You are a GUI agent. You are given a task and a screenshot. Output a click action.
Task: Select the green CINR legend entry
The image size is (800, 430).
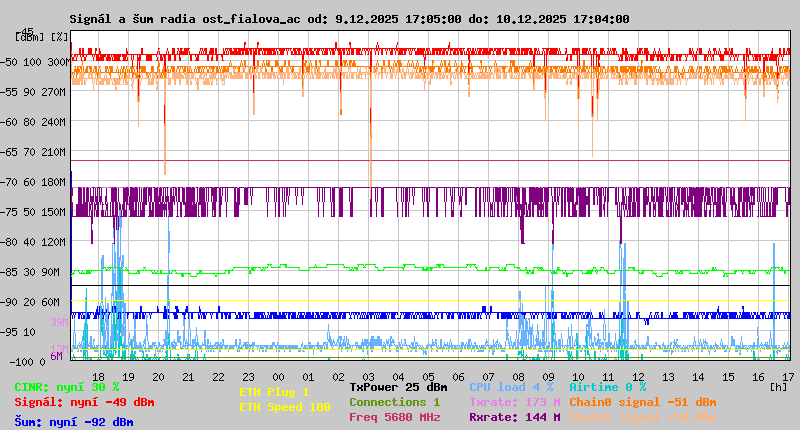pos(67,387)
